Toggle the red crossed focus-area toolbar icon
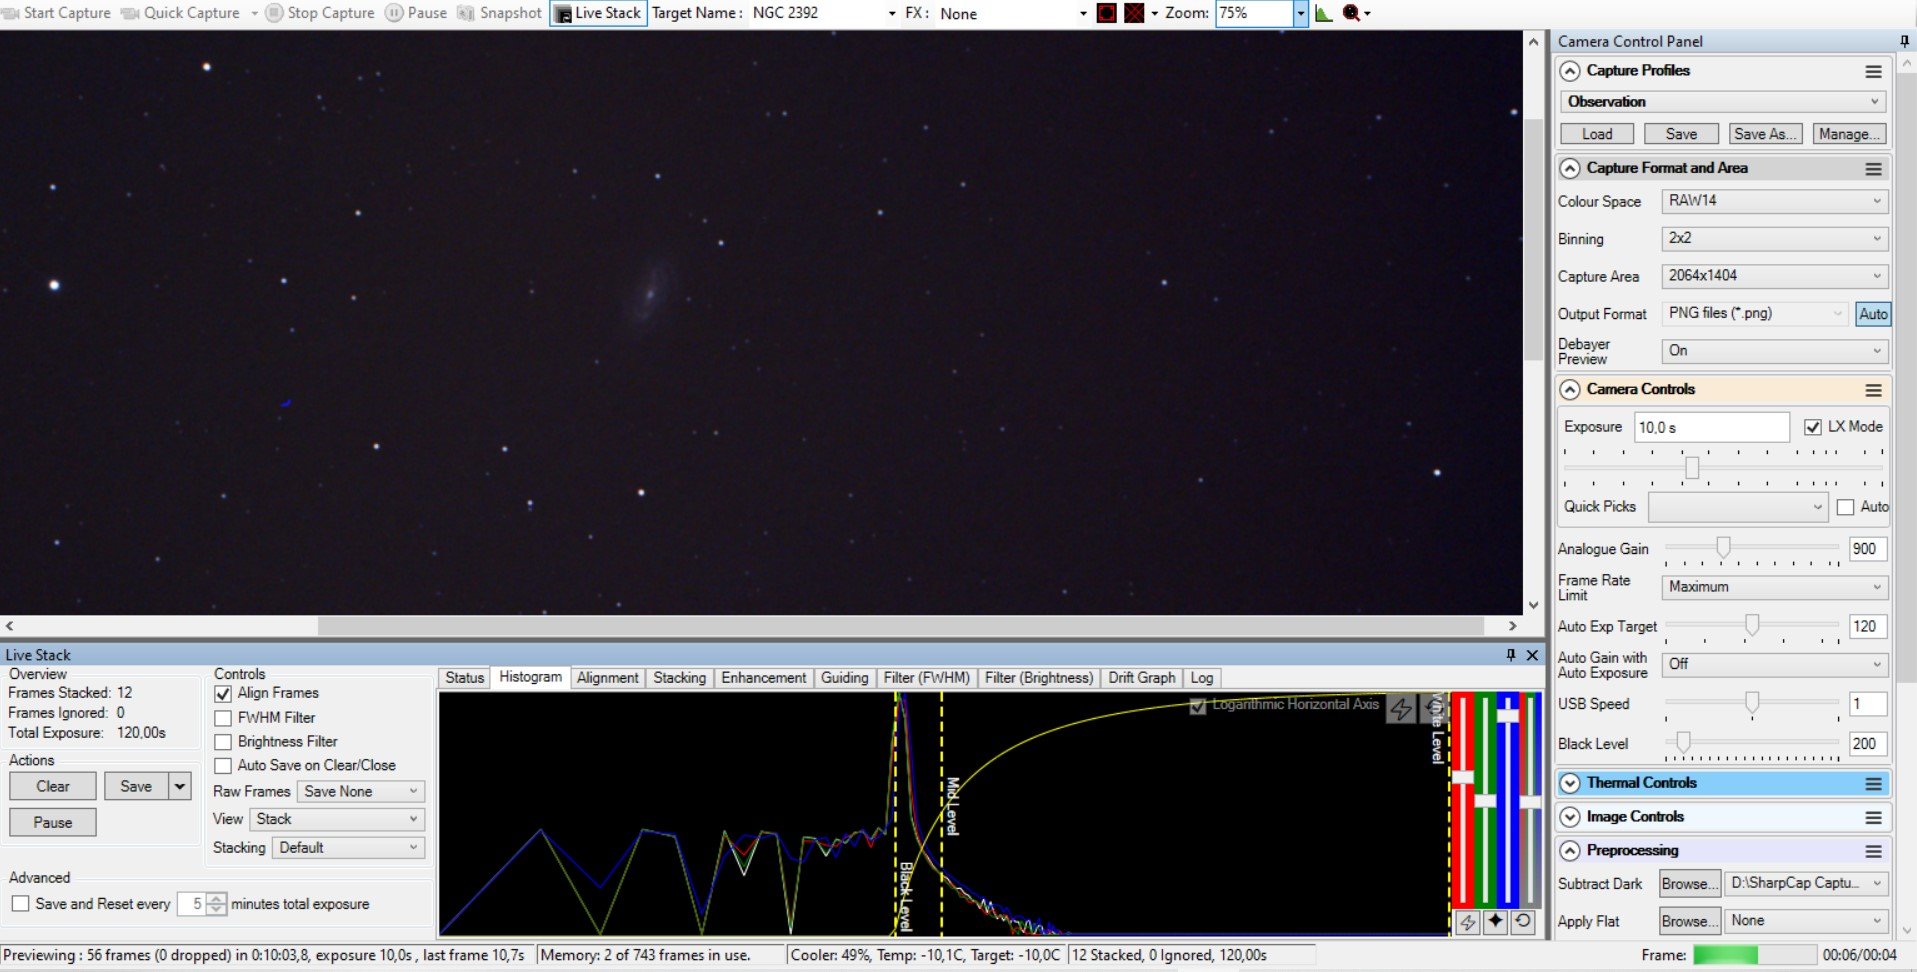1917x972 pixels. click(1134, 13)
